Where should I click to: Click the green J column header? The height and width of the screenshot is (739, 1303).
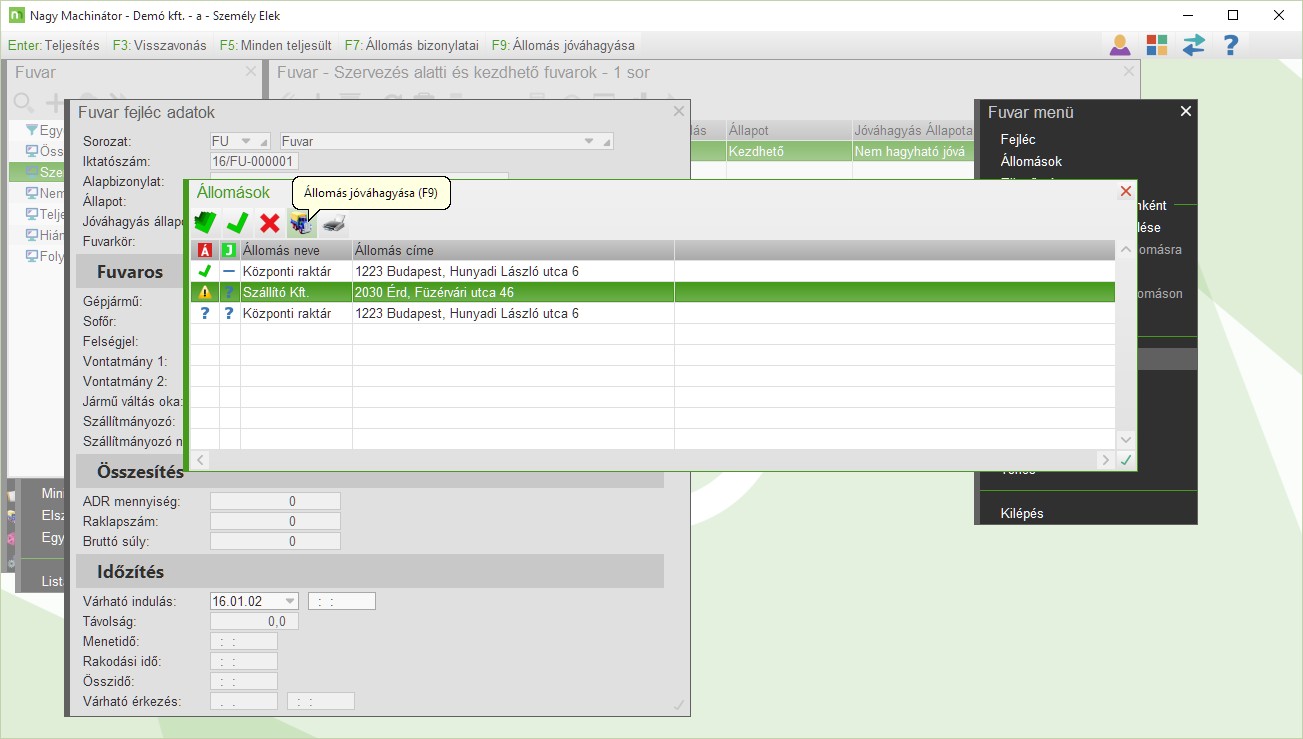point(229,250)
